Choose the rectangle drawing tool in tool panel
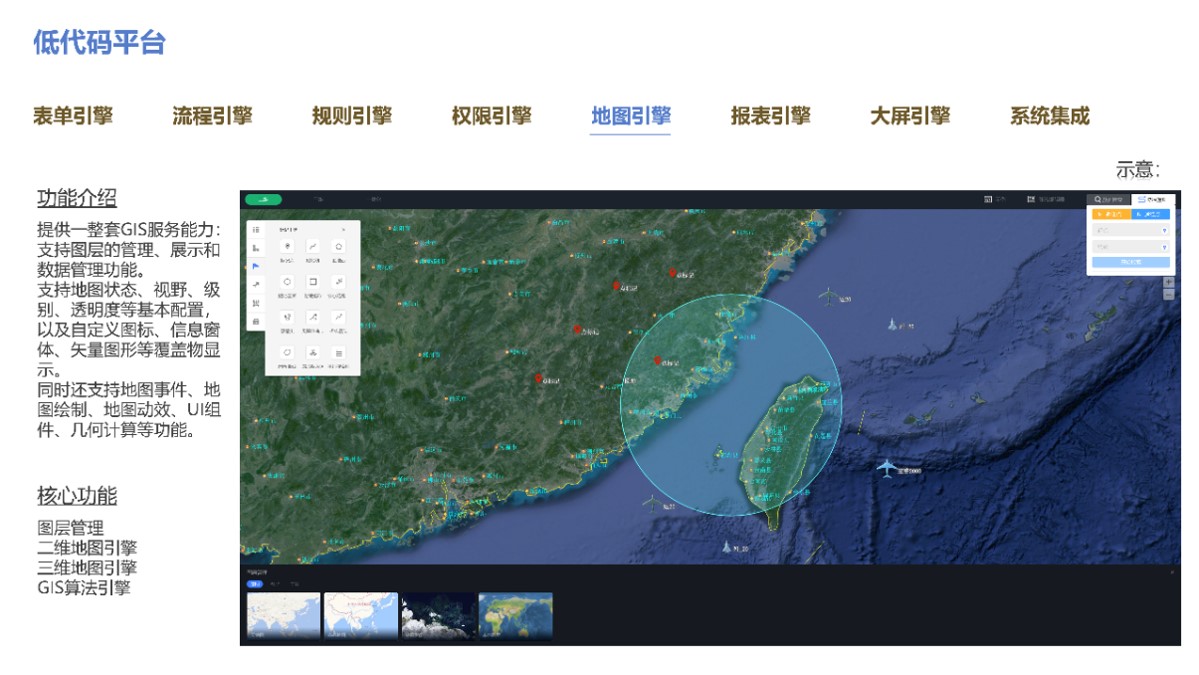 [x=313, y=282]
